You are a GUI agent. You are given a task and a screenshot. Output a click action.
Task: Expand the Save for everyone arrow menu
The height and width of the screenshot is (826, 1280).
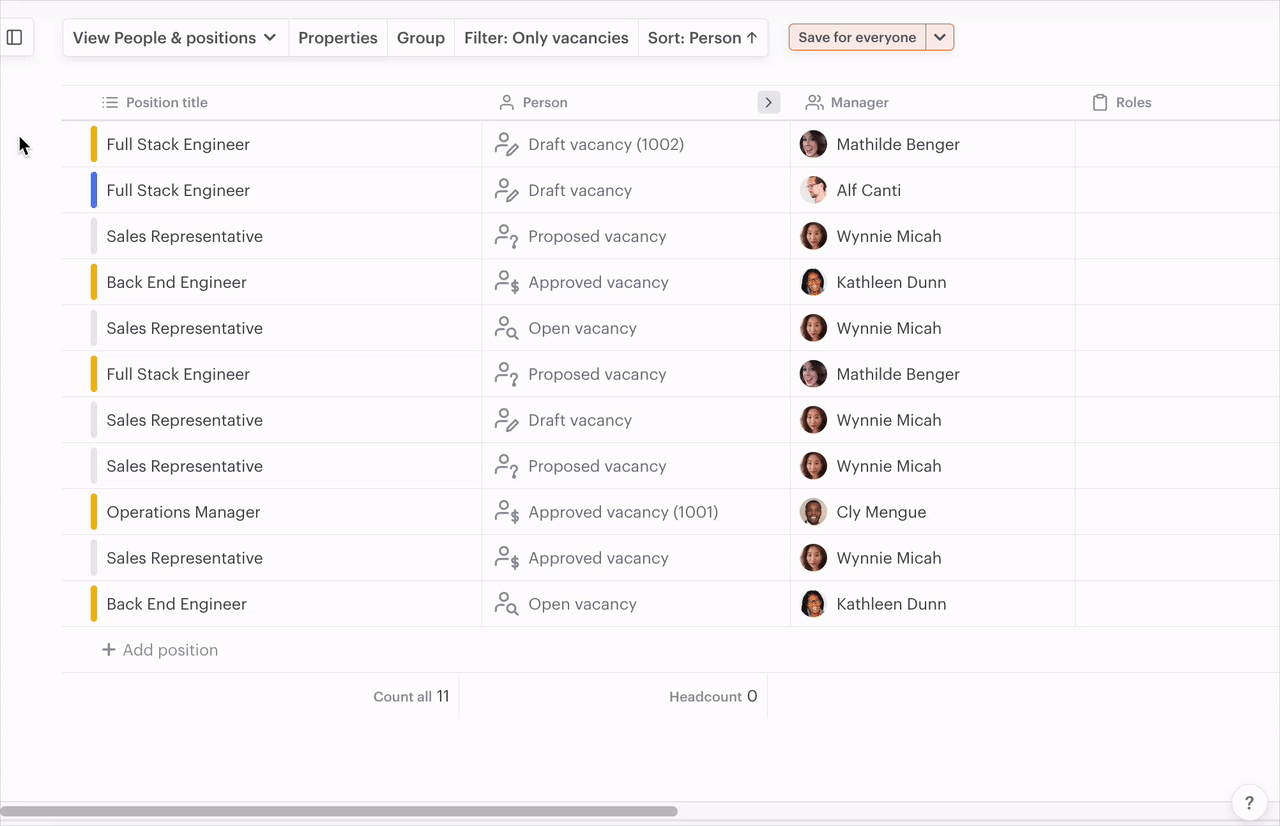pyautogui.click(x=940, y=38)
